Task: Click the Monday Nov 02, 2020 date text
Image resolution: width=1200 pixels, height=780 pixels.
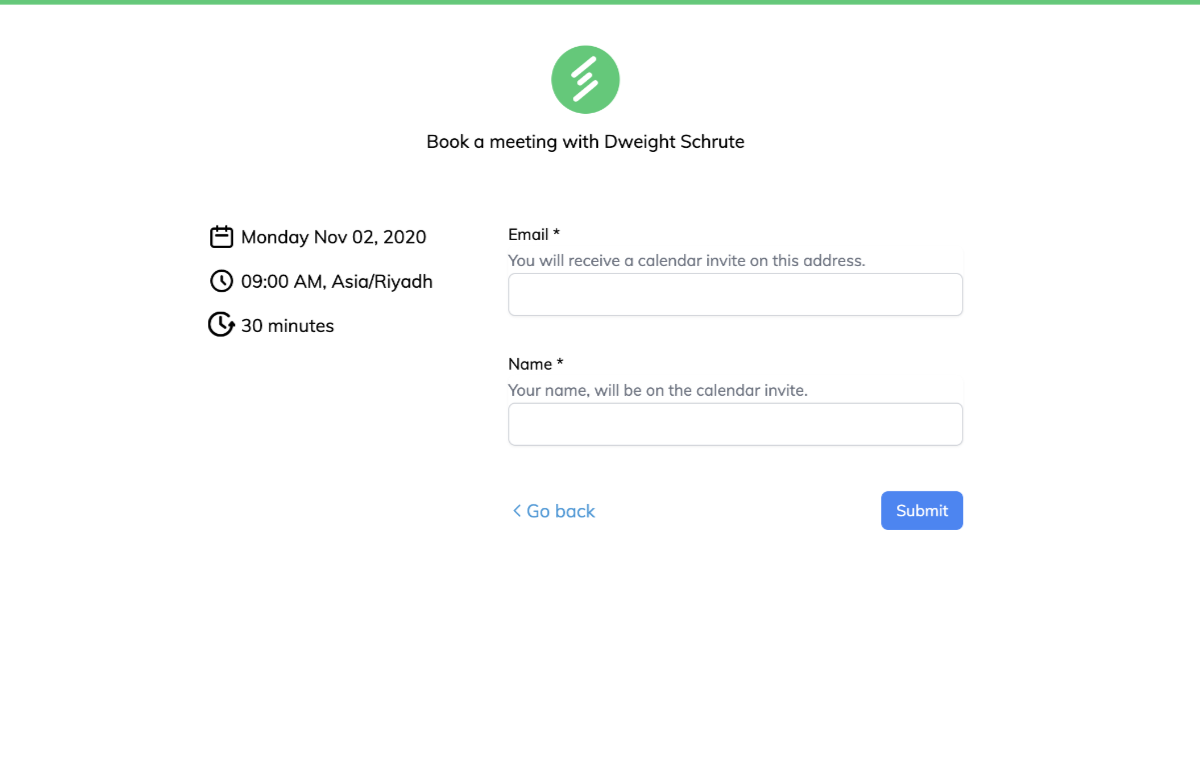Action: pos(333,237)
